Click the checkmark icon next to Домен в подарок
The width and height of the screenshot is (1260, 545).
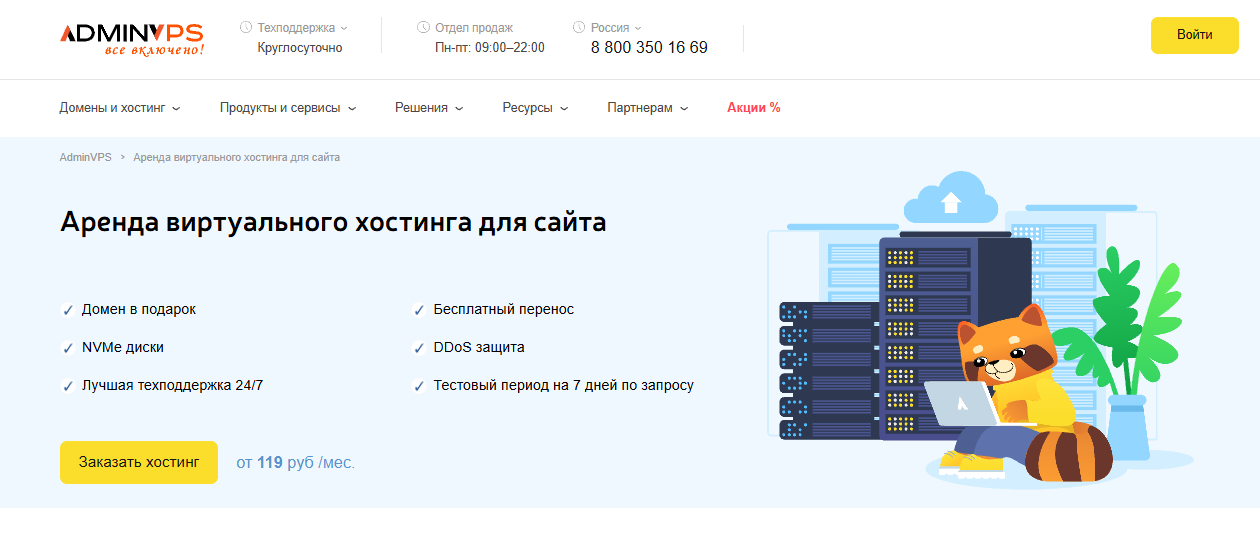68,310
